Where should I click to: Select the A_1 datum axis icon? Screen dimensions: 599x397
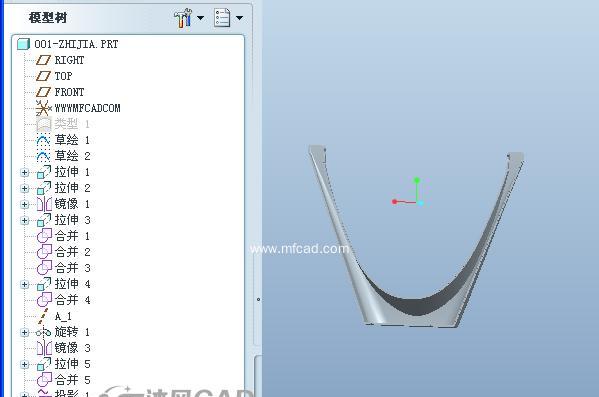44,316
